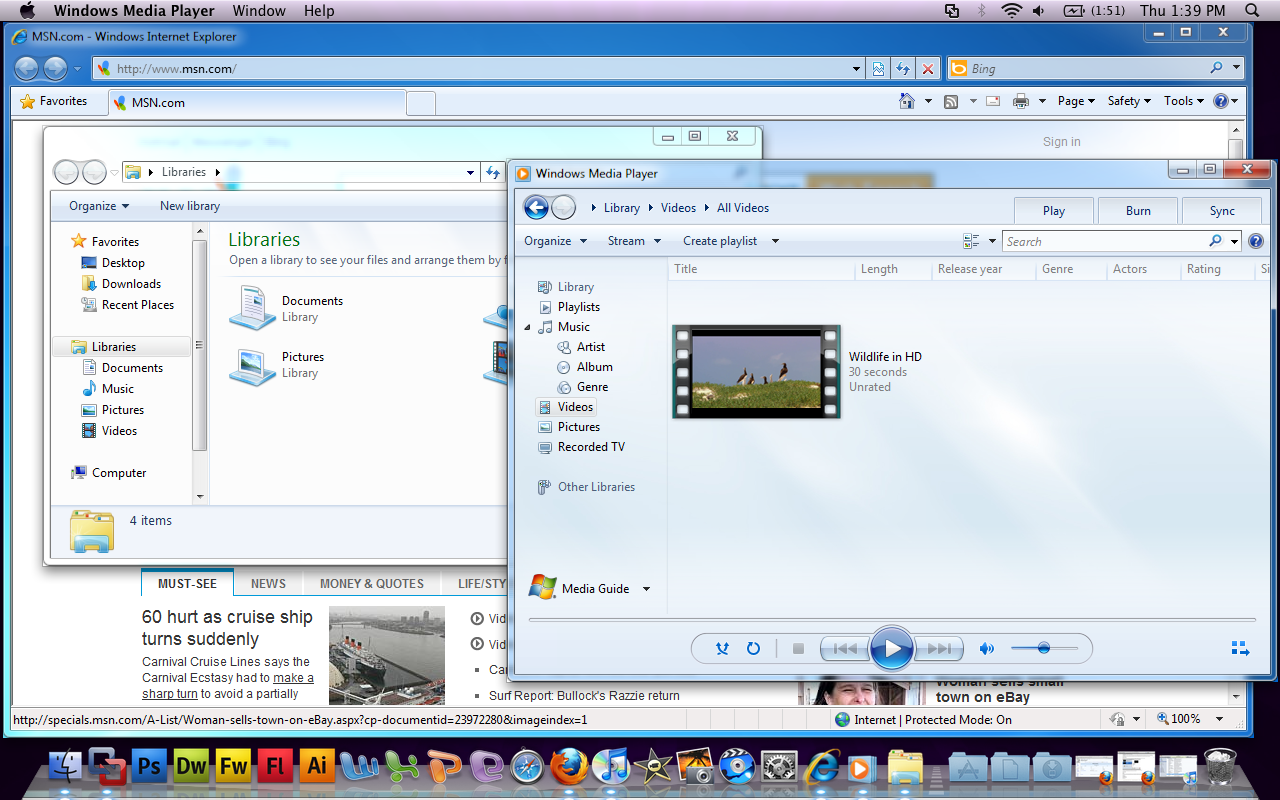This screenshot has height=800, width=1280.
Task: Adjust the Media Player volume slider
Action: point(1043,649)
